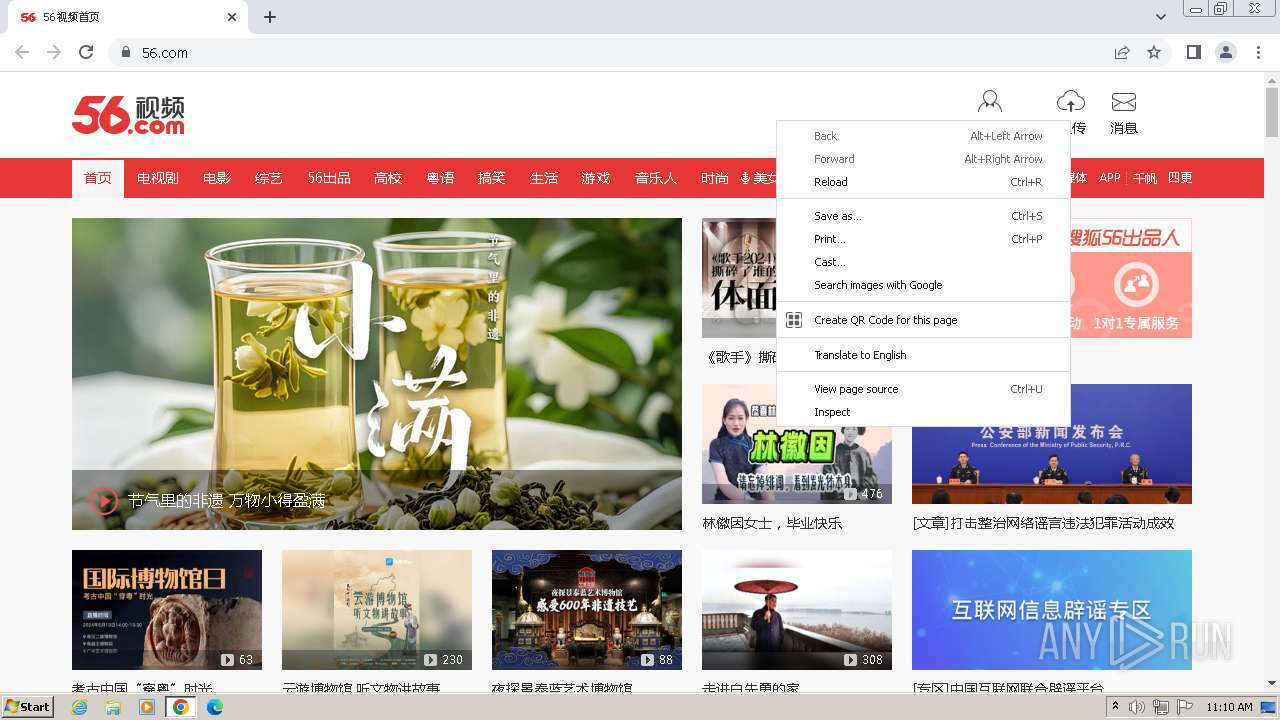Viewport: 1280px width, 720px height.
Task: Choose Translate to English
Action: [923, 355]
